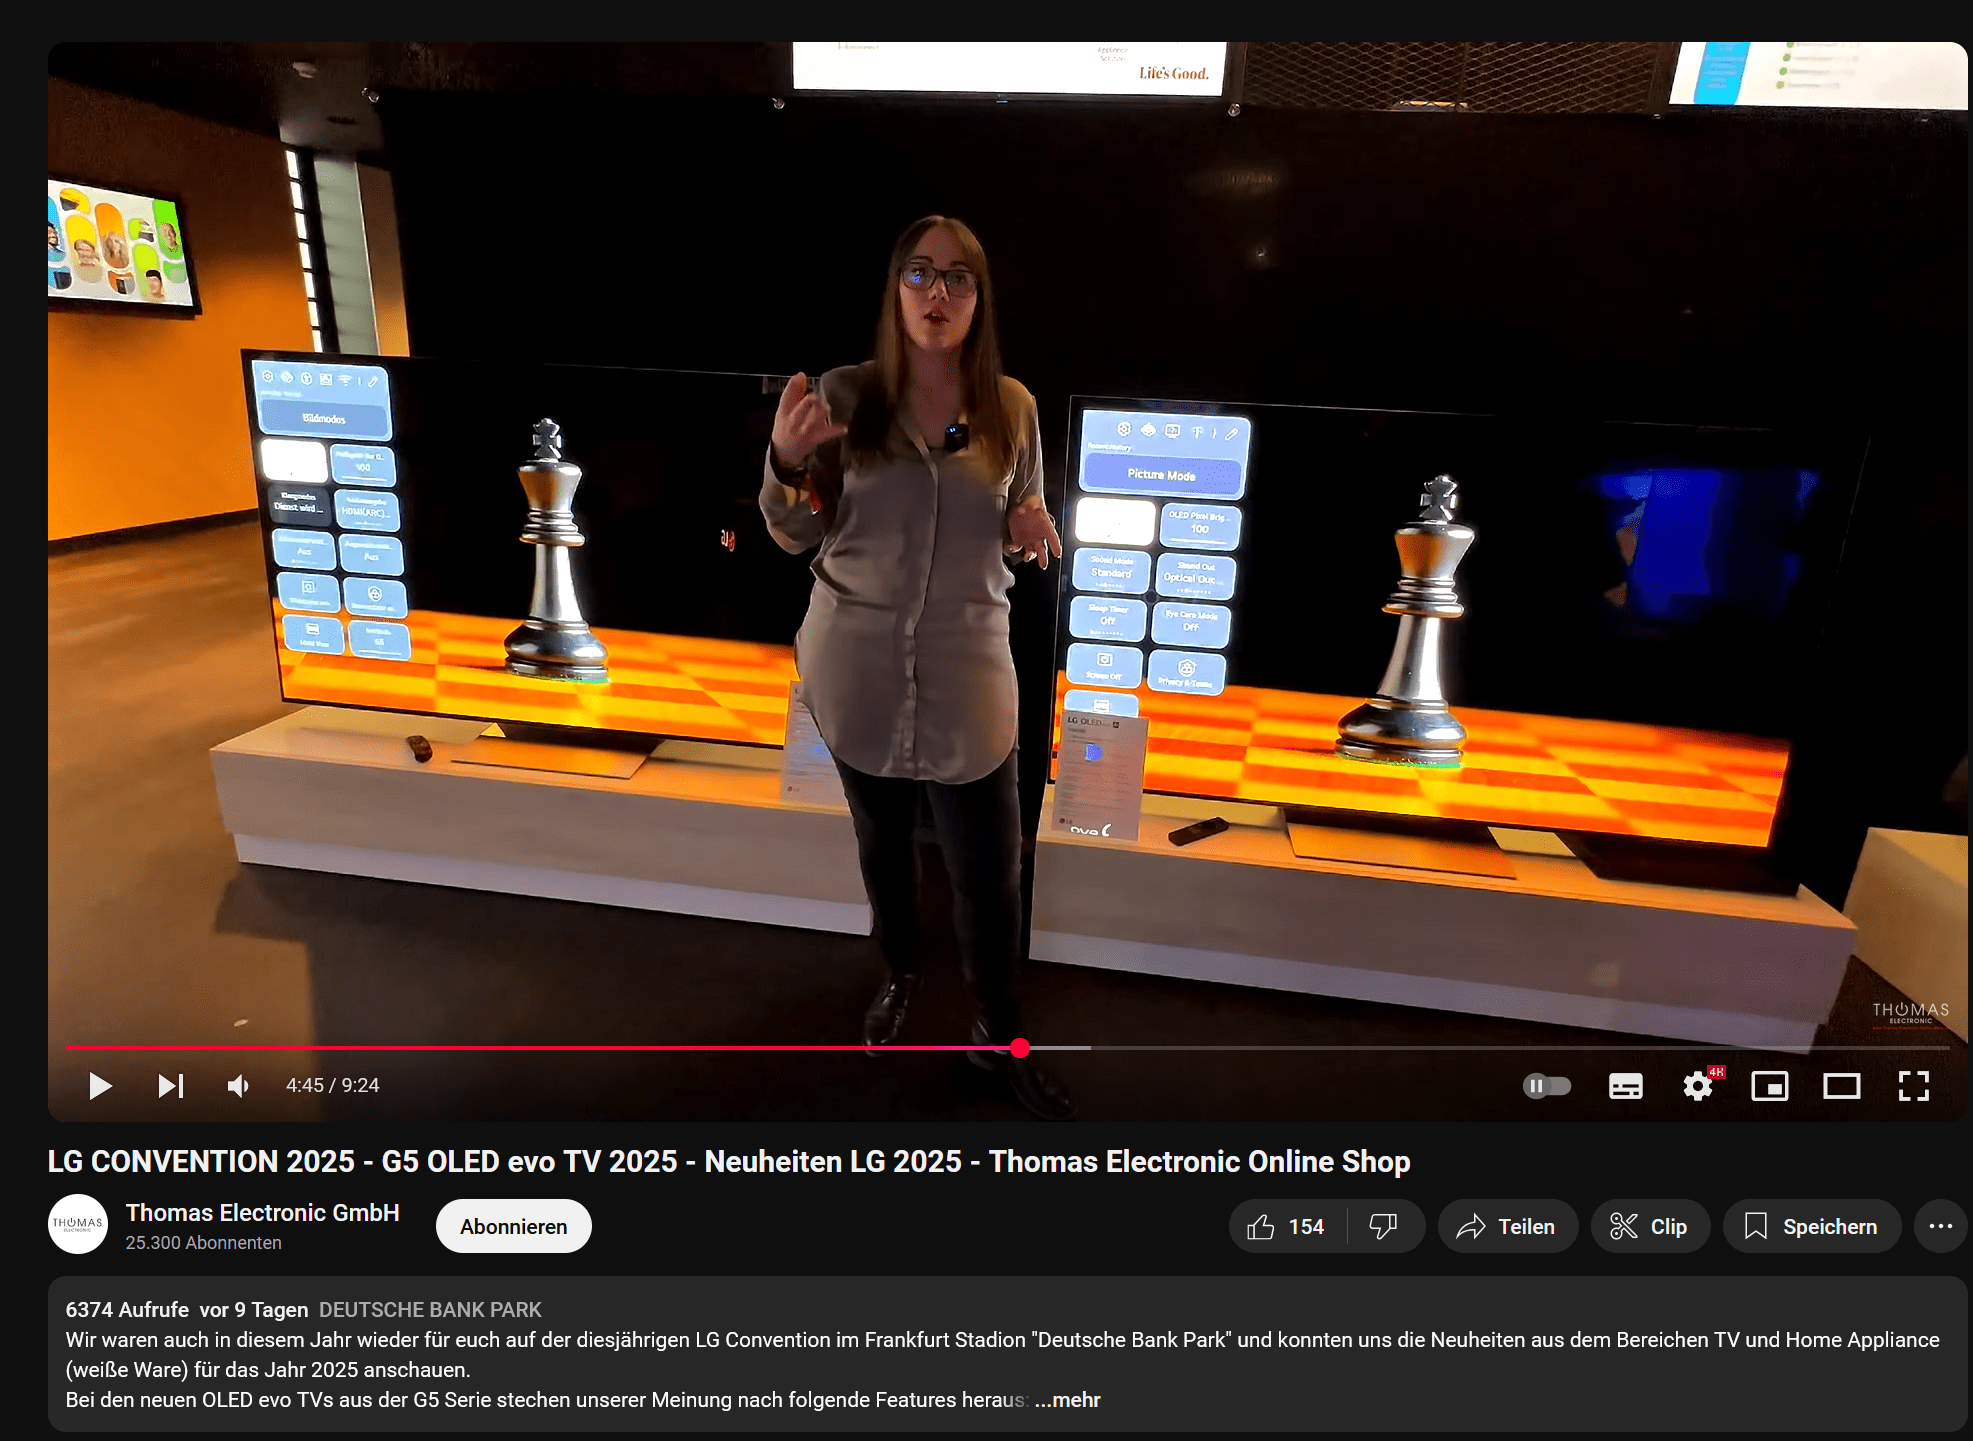Click the 4:45 / 9:24 time display

pos(332,1085)
